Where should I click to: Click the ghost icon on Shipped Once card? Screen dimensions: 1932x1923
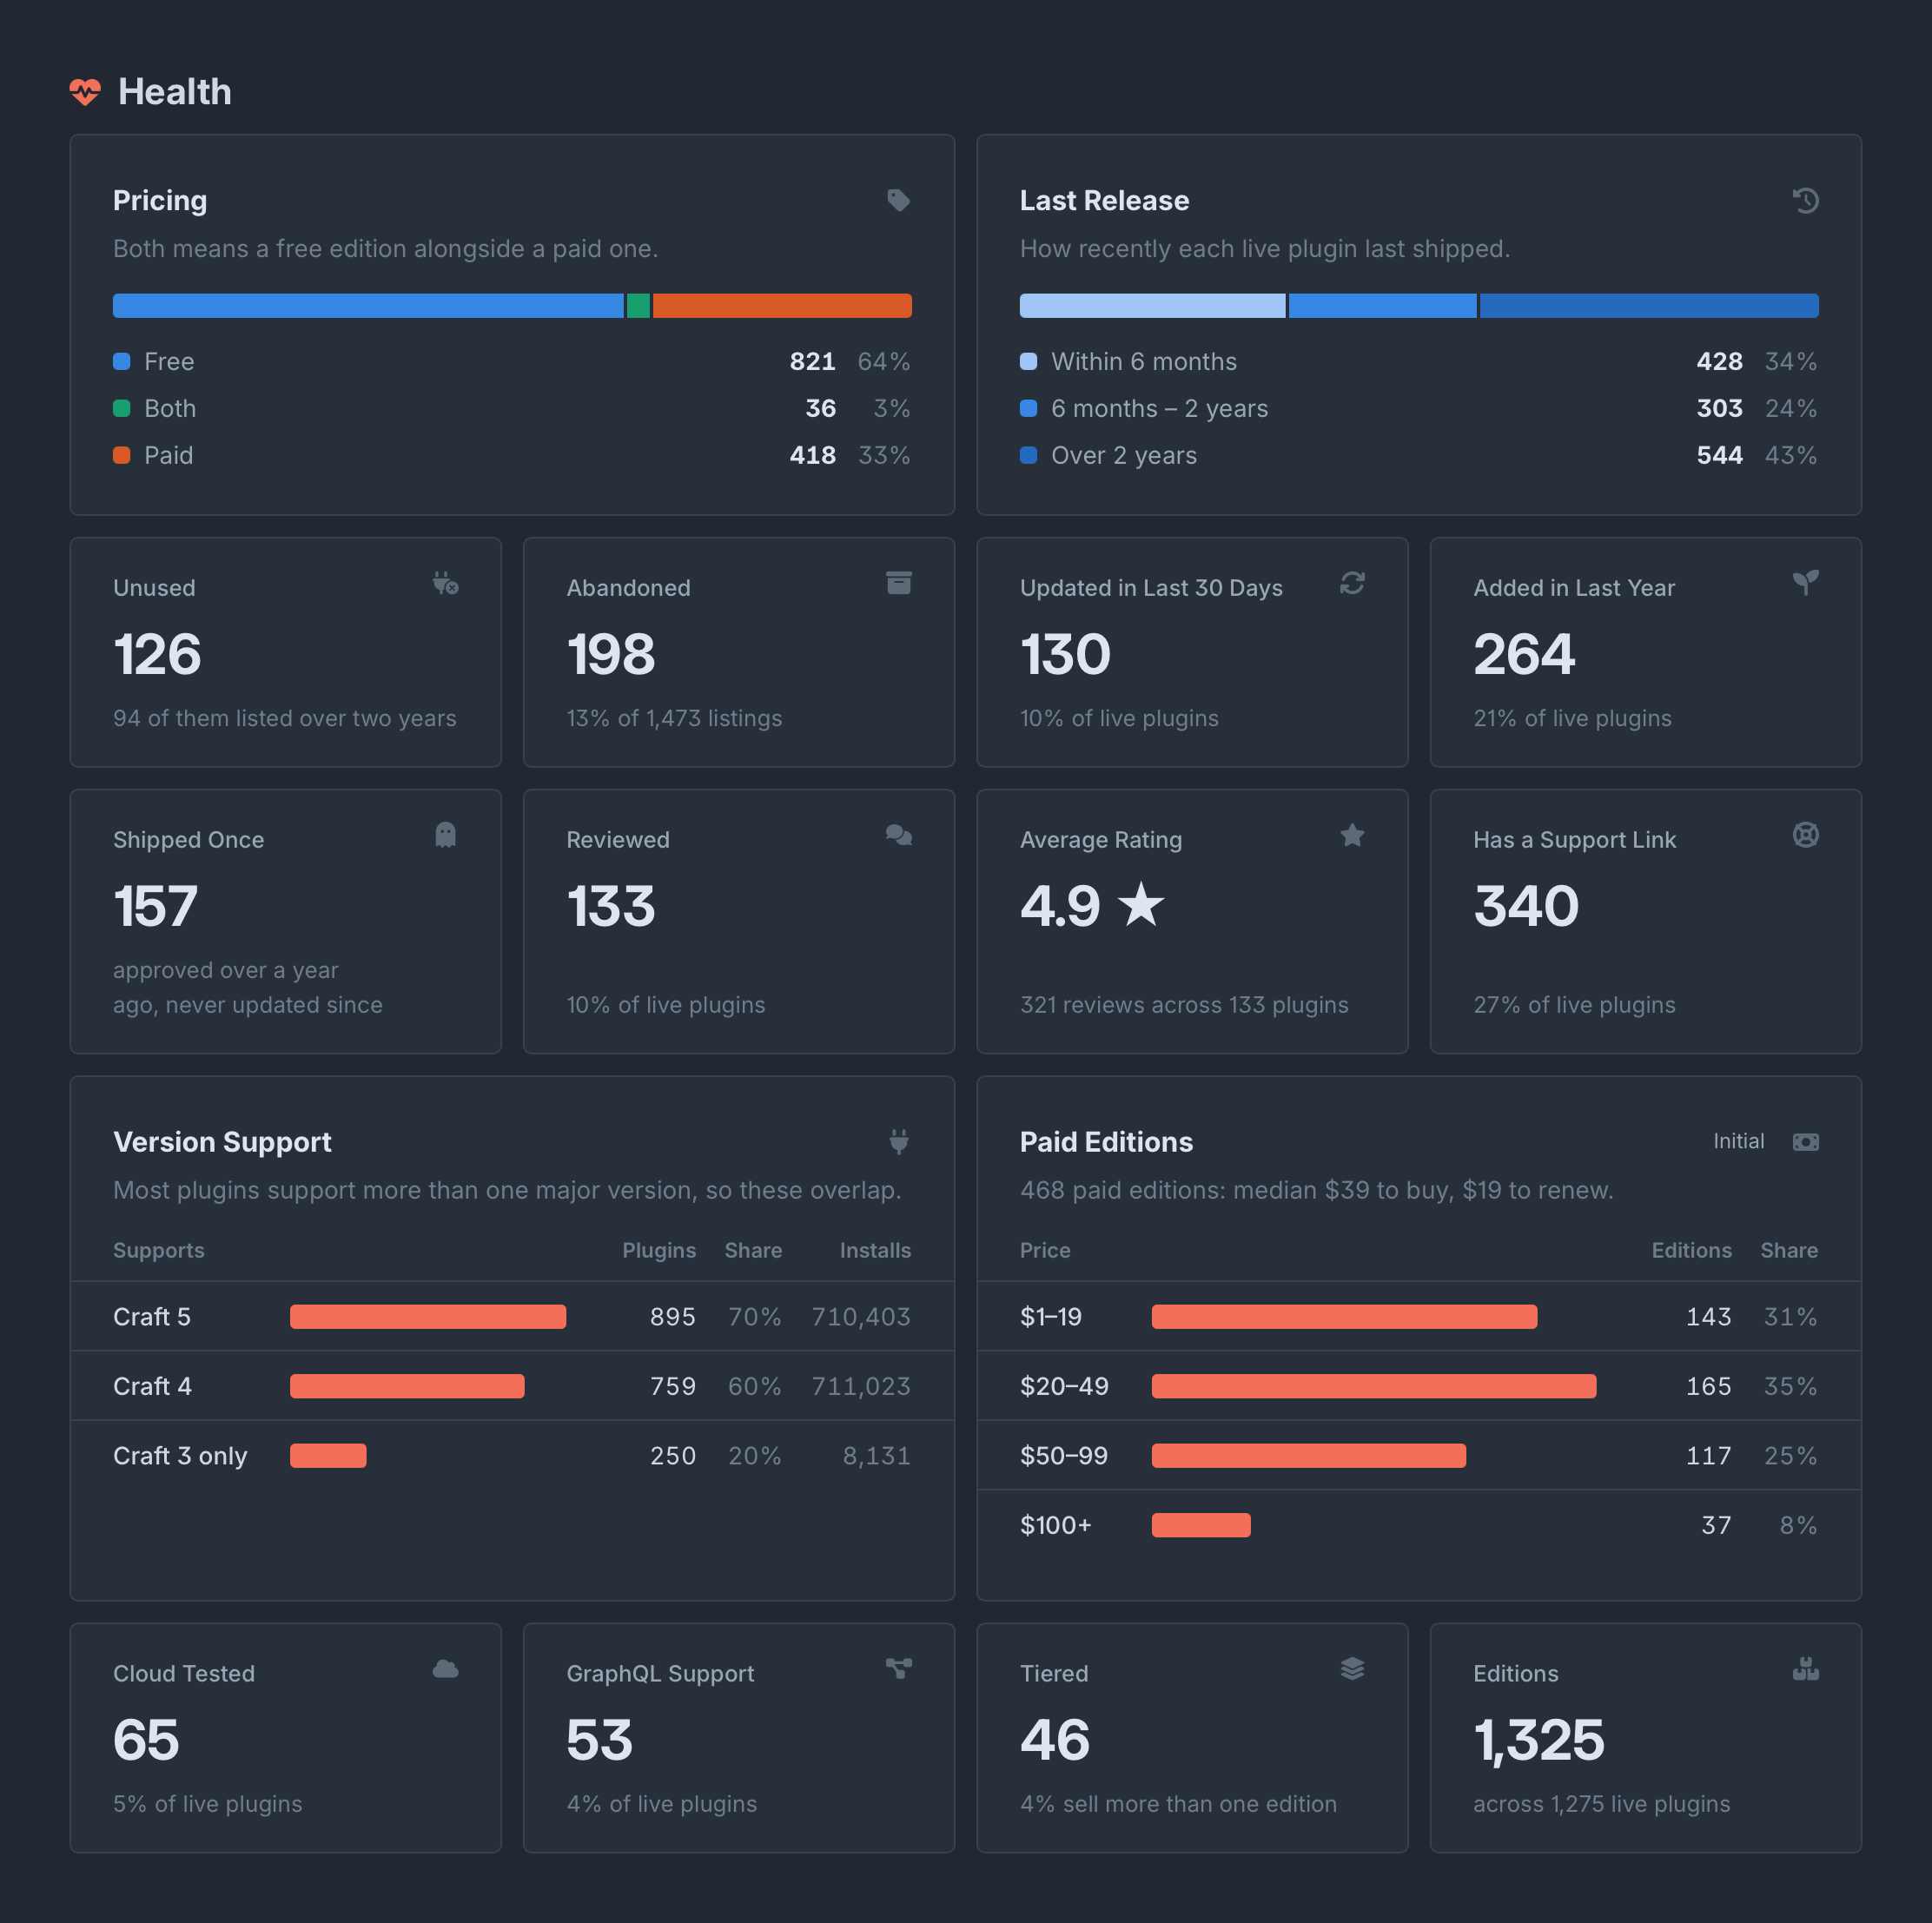445,835
